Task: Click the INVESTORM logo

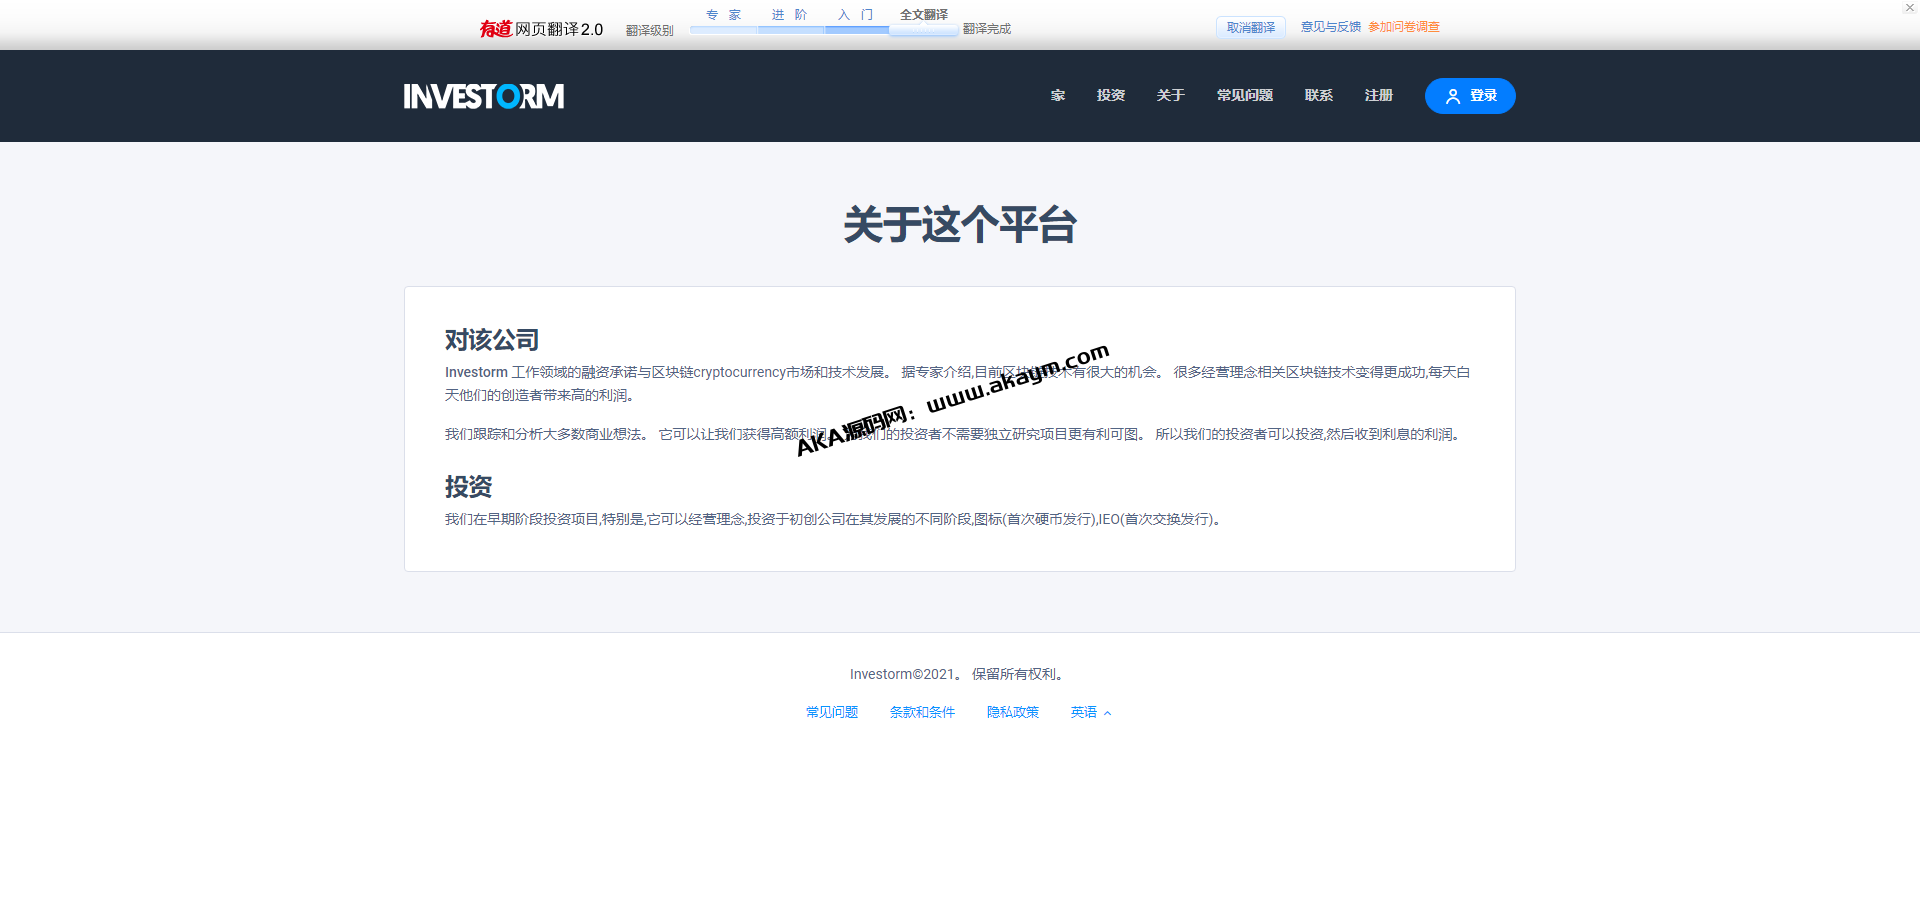Action: [483, 96]
